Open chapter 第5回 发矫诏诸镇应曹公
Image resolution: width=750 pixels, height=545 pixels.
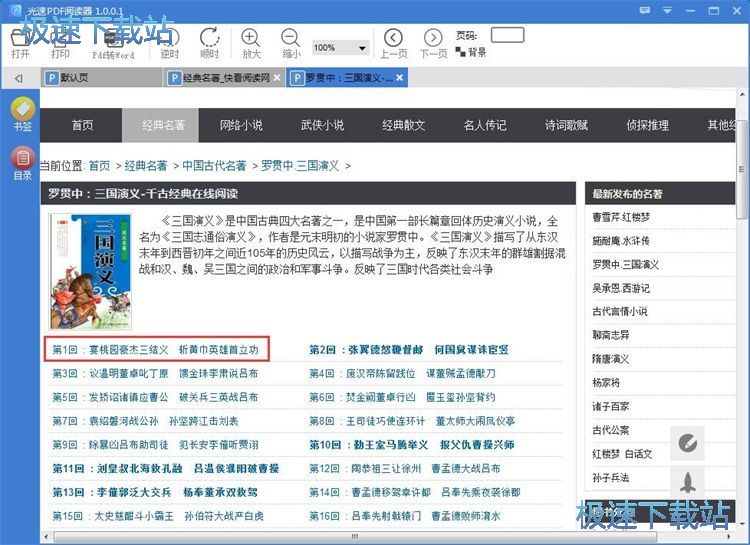155,397
